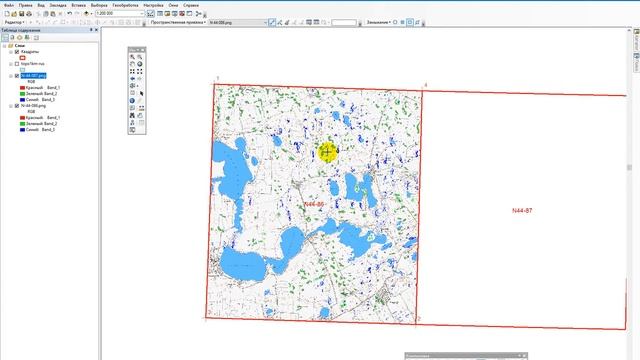Viewport: 640px width, 360px height.
Task: Open the Геообработка menu
Action: (125, 5)
